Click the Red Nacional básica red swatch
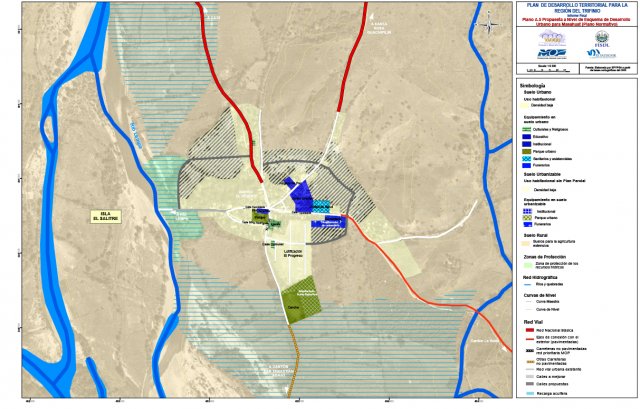 tap(528, 328)
